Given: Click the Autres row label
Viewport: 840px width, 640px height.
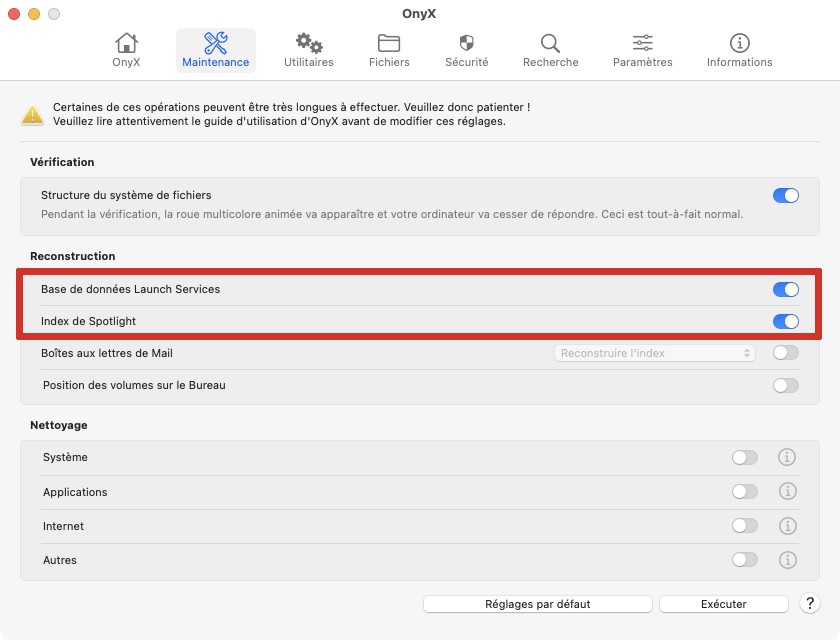Looking at the screenshot, I should 59,560.
